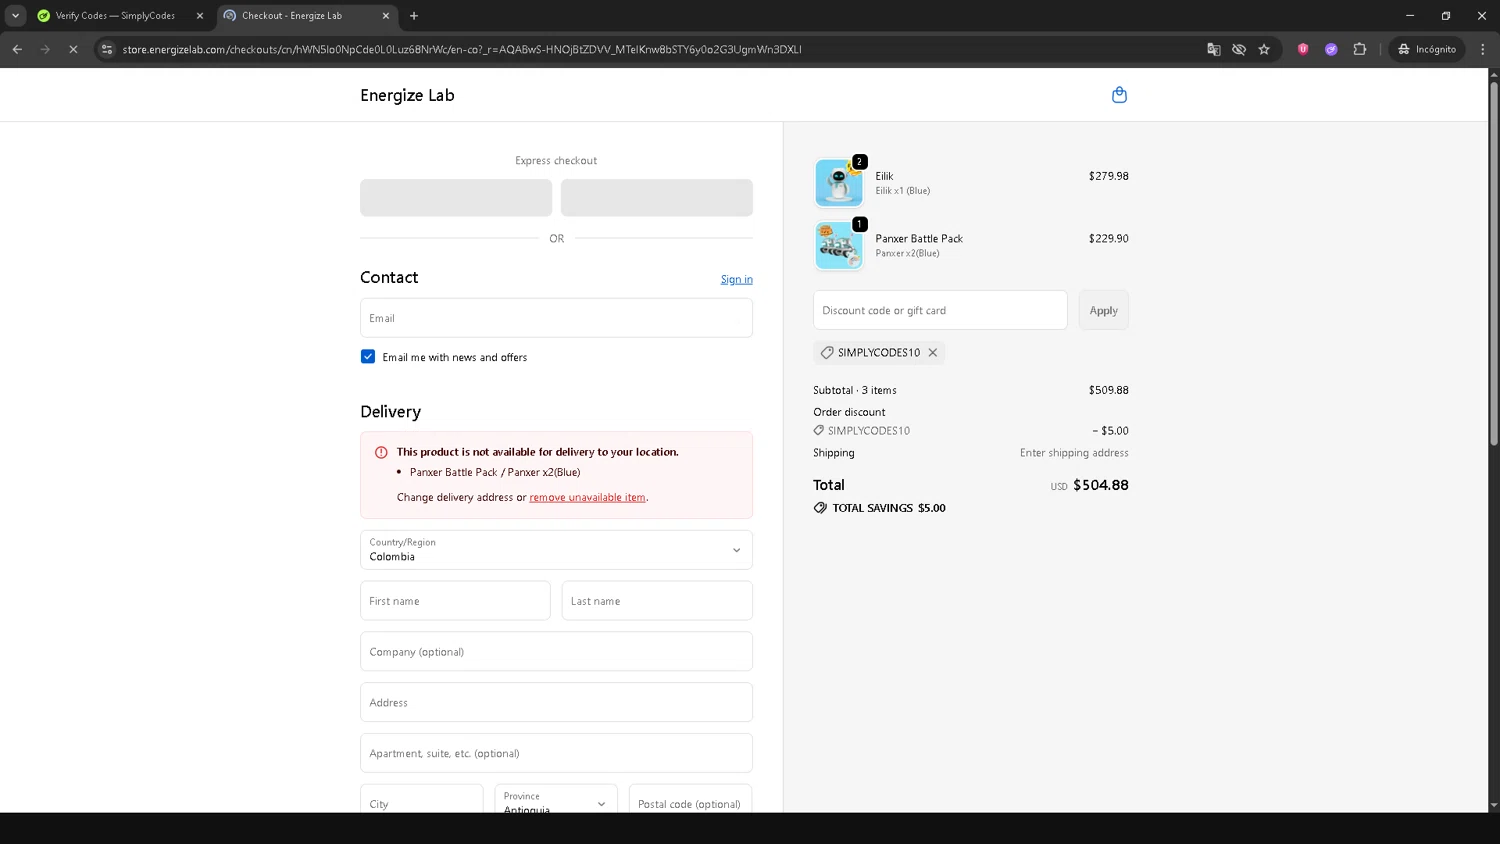Focus the Company (optional) field
Viewport: 1500px width, 844px height.
tap(556, 652)
